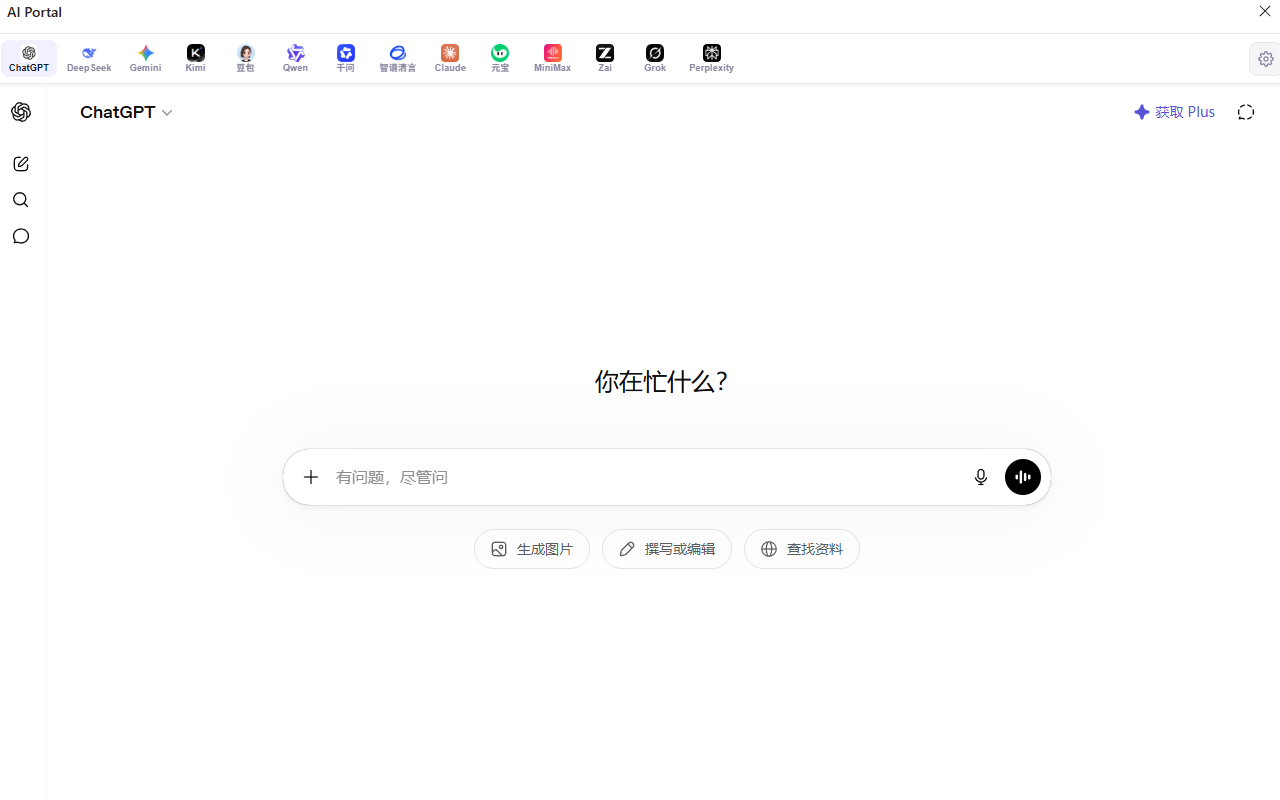This screenshot has height=800, width=1280.
Task: Select the Perplexity tab
Action: click(x=711, y=59)
